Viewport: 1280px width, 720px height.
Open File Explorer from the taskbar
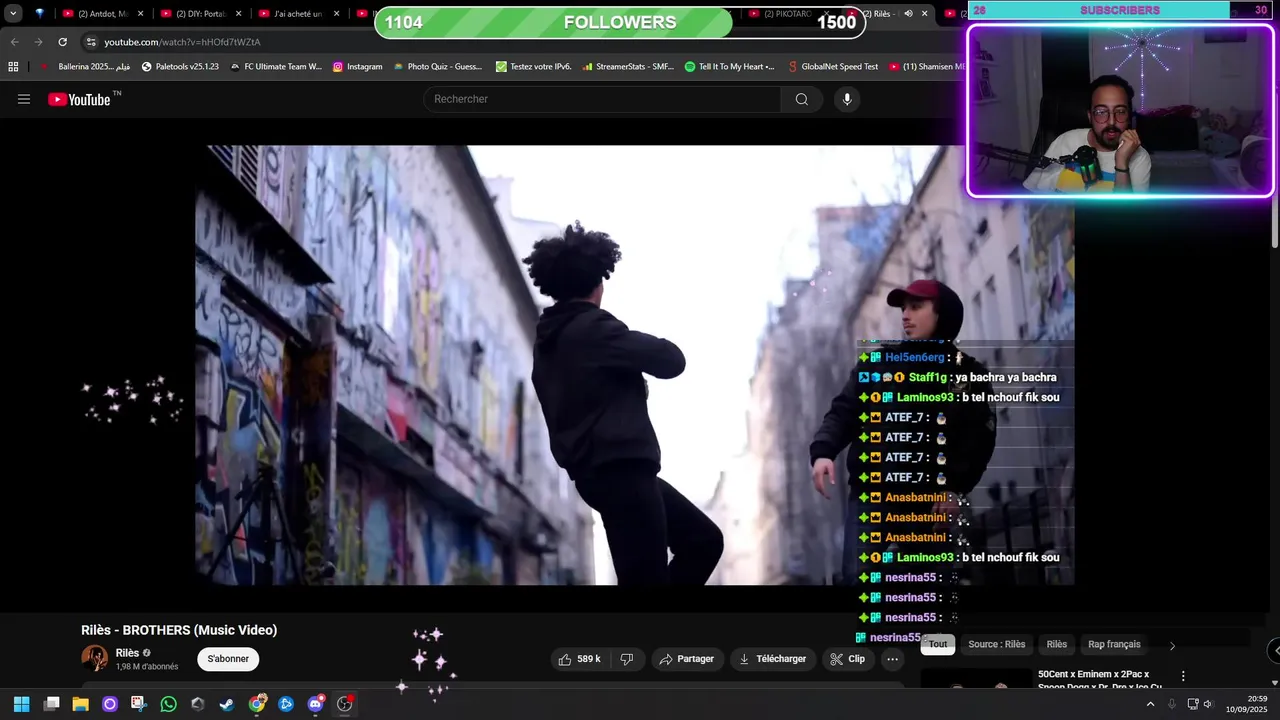point(80,704)
